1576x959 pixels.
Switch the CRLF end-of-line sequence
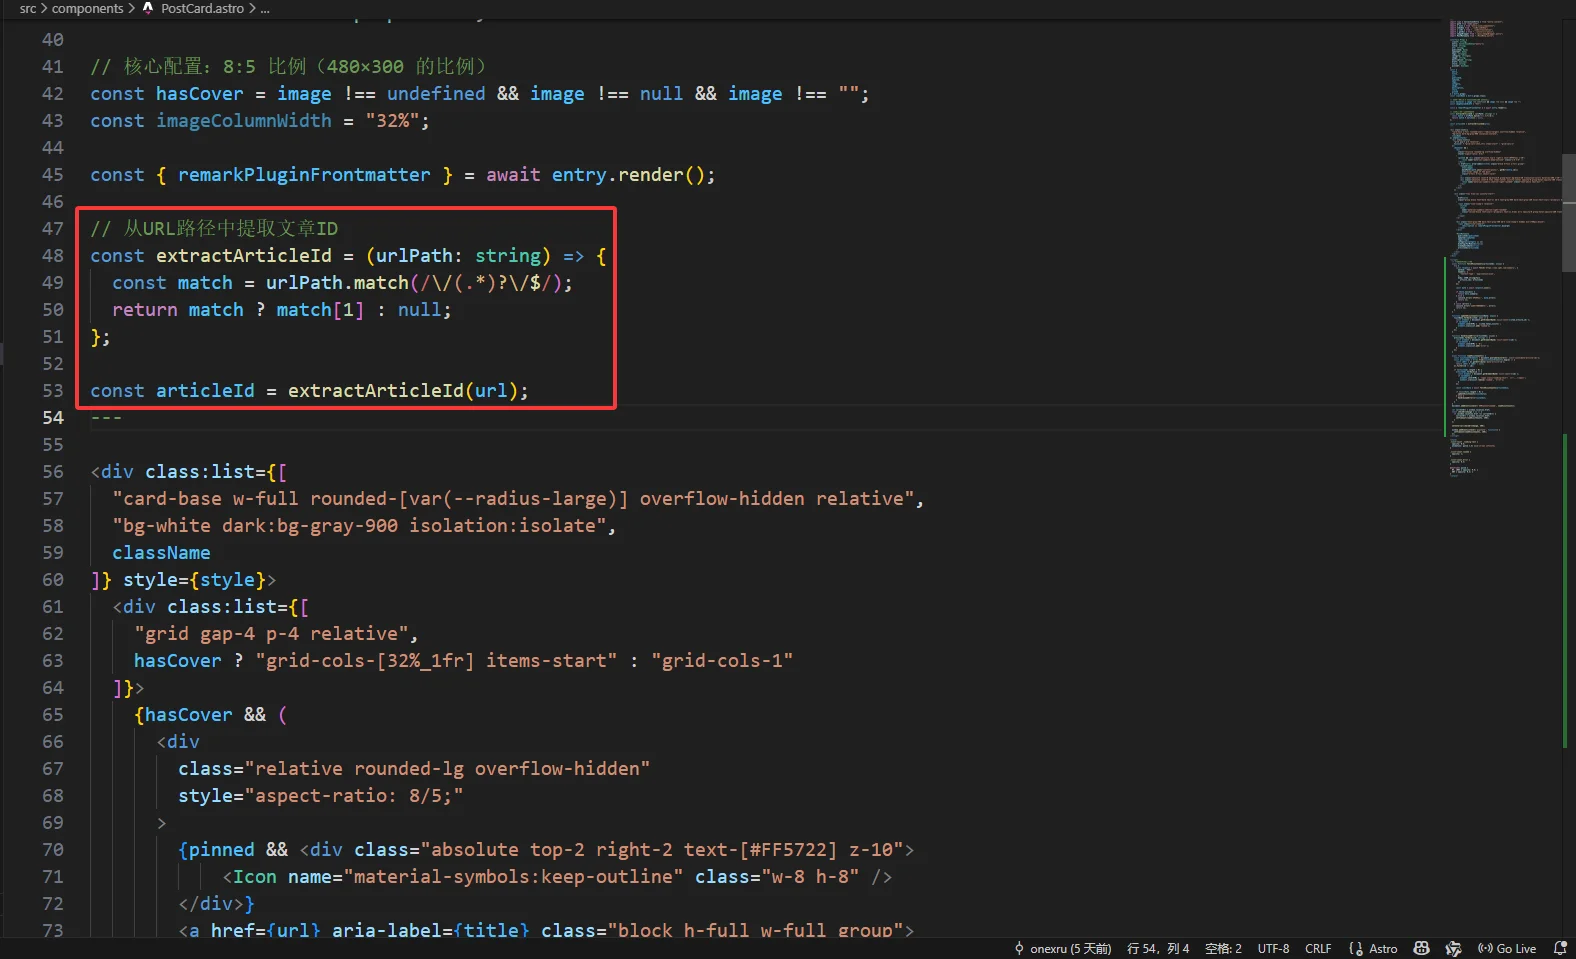[1318, 948]
